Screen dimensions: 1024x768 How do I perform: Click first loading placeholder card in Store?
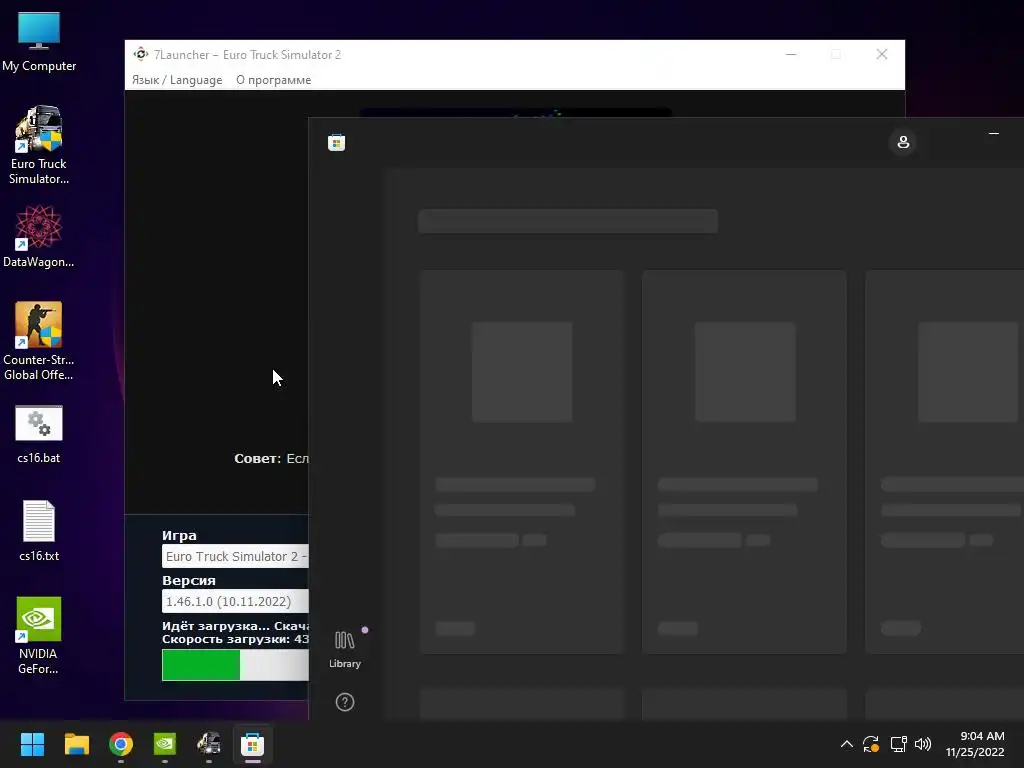pyautogui.click(x=522, y=462)
